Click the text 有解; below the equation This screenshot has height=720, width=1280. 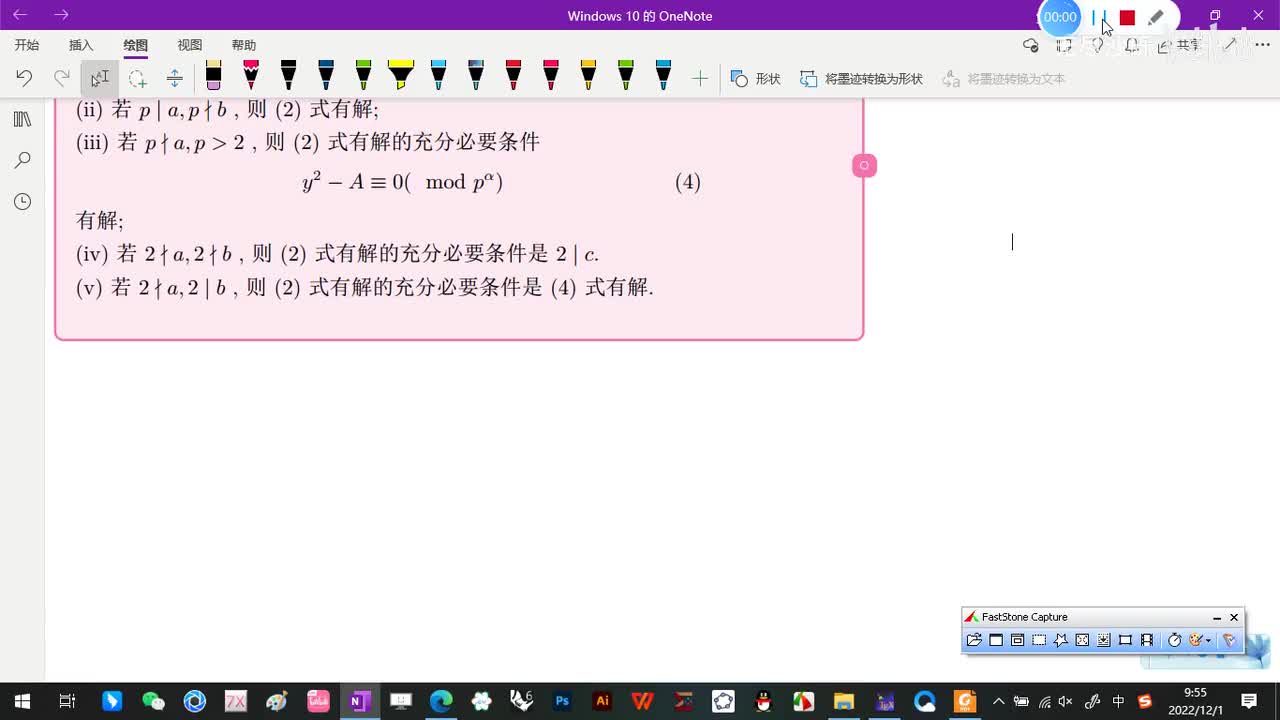(x=100, y=220)
